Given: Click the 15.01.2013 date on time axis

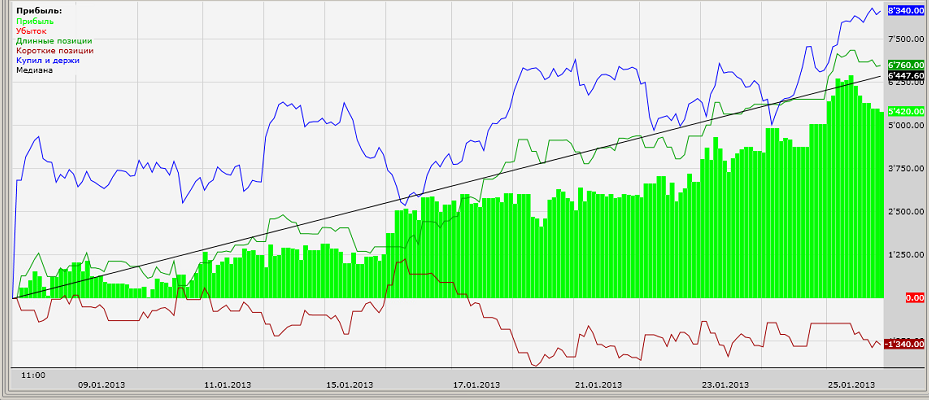Looking at the screenshot, I should click(350, 385).
